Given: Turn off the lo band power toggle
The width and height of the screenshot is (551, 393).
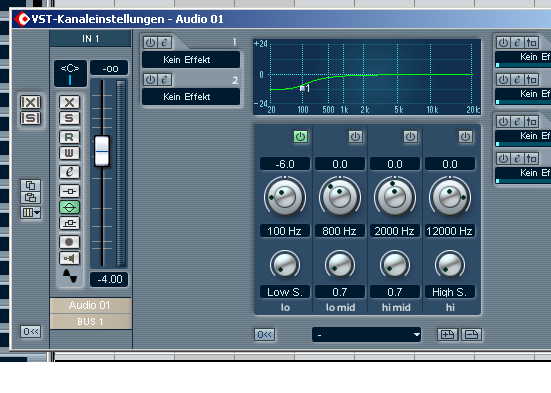Looking at the screenshot, I should pos(300,136).
